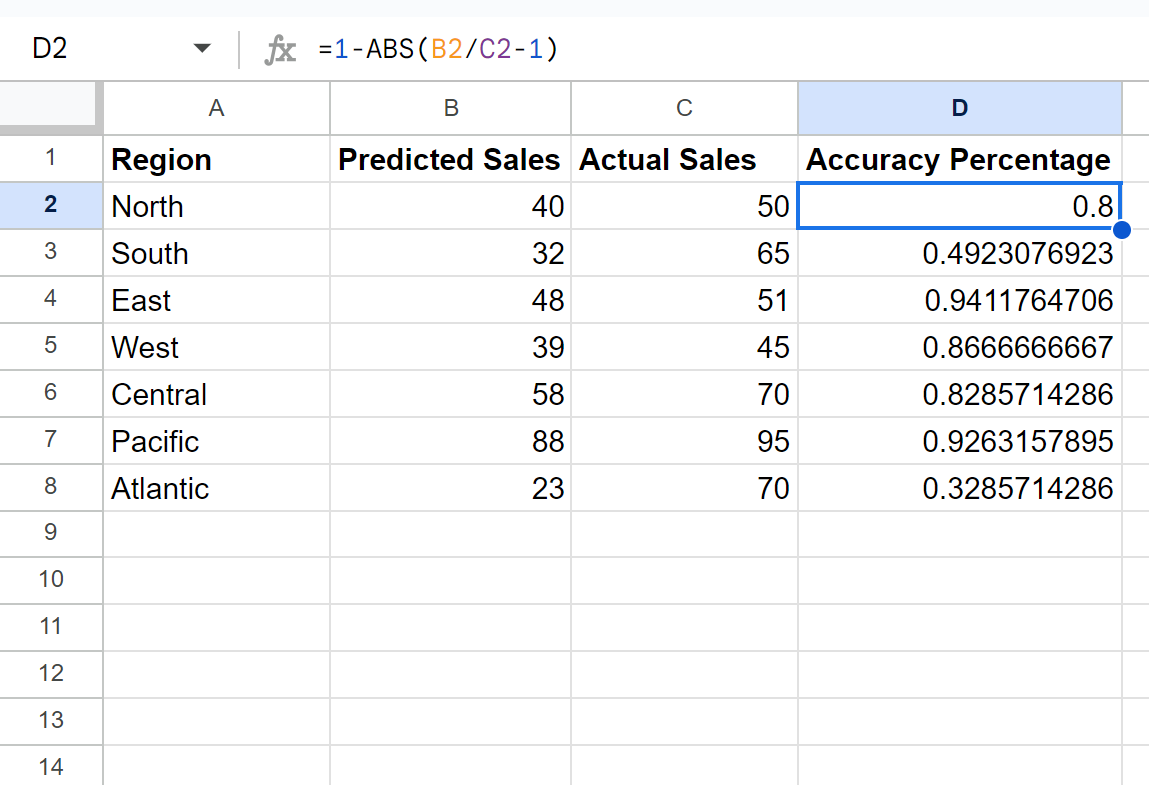Select row header 8

[51, 488]
